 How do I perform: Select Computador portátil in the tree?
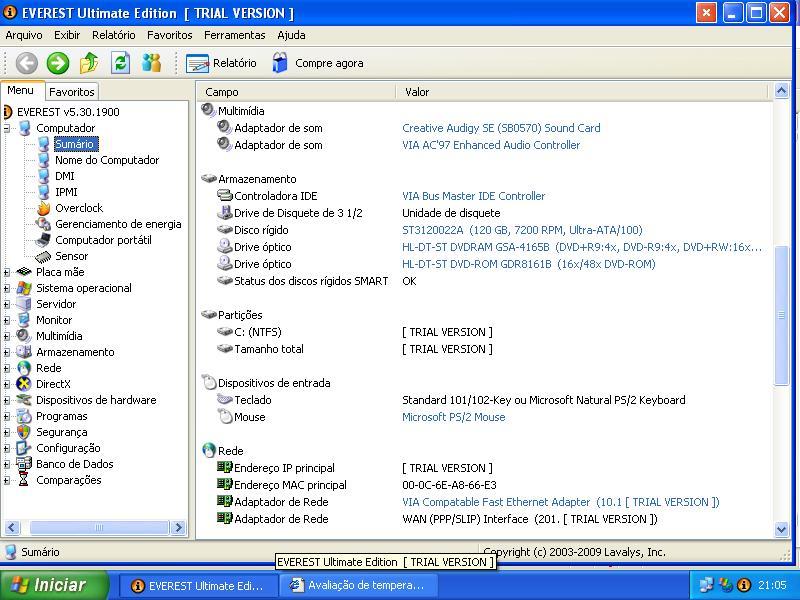click(x=104, y=240)
